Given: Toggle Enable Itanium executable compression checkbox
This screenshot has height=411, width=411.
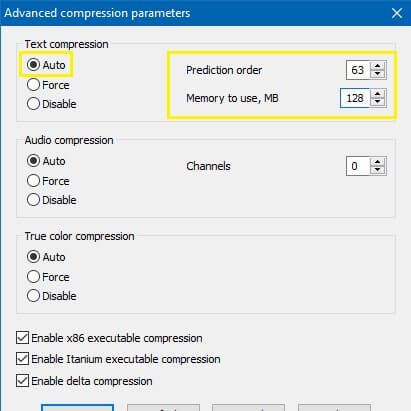Looking at the screenshot, I should pos(22,359).
